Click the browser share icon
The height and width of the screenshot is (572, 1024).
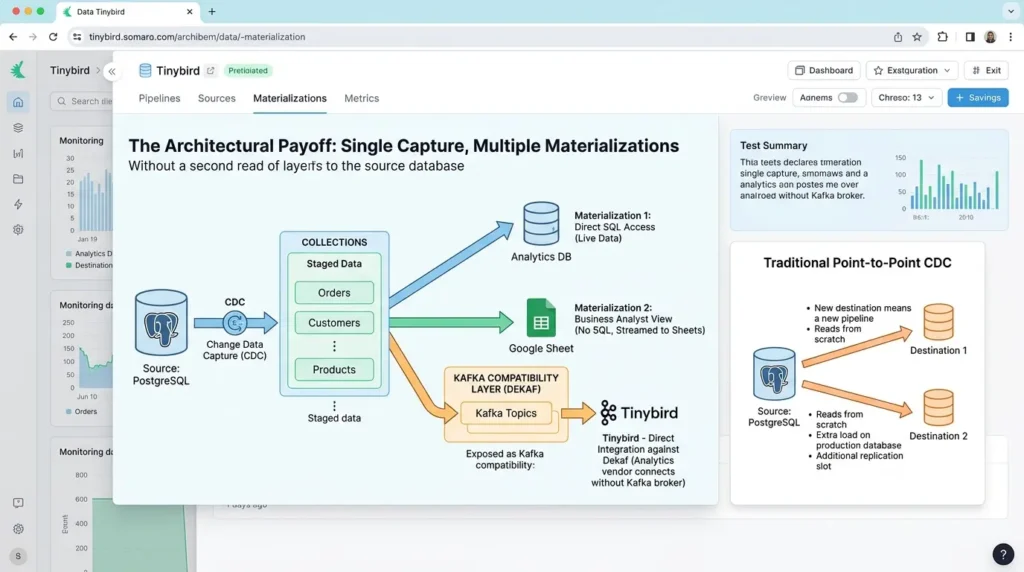click(898, 37)
